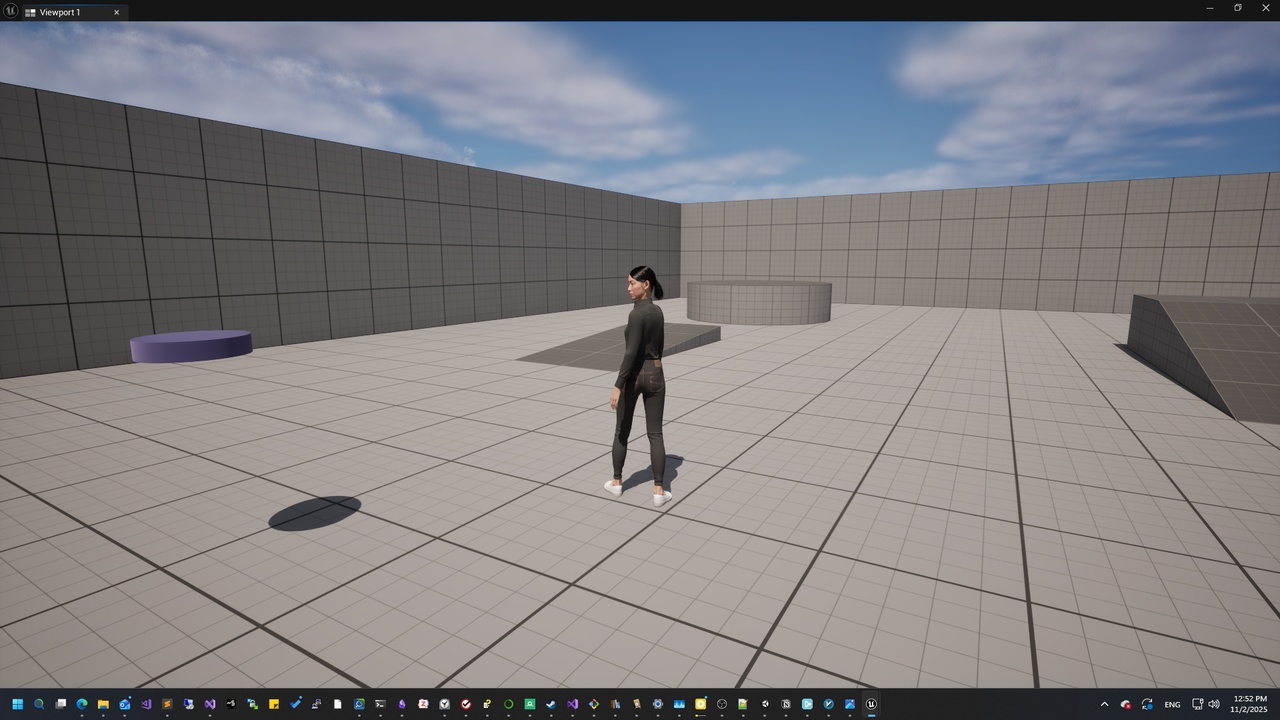Open Task View from the taskbar
The width and height of the screenshot is (1280, 720).
click(61, 704)
